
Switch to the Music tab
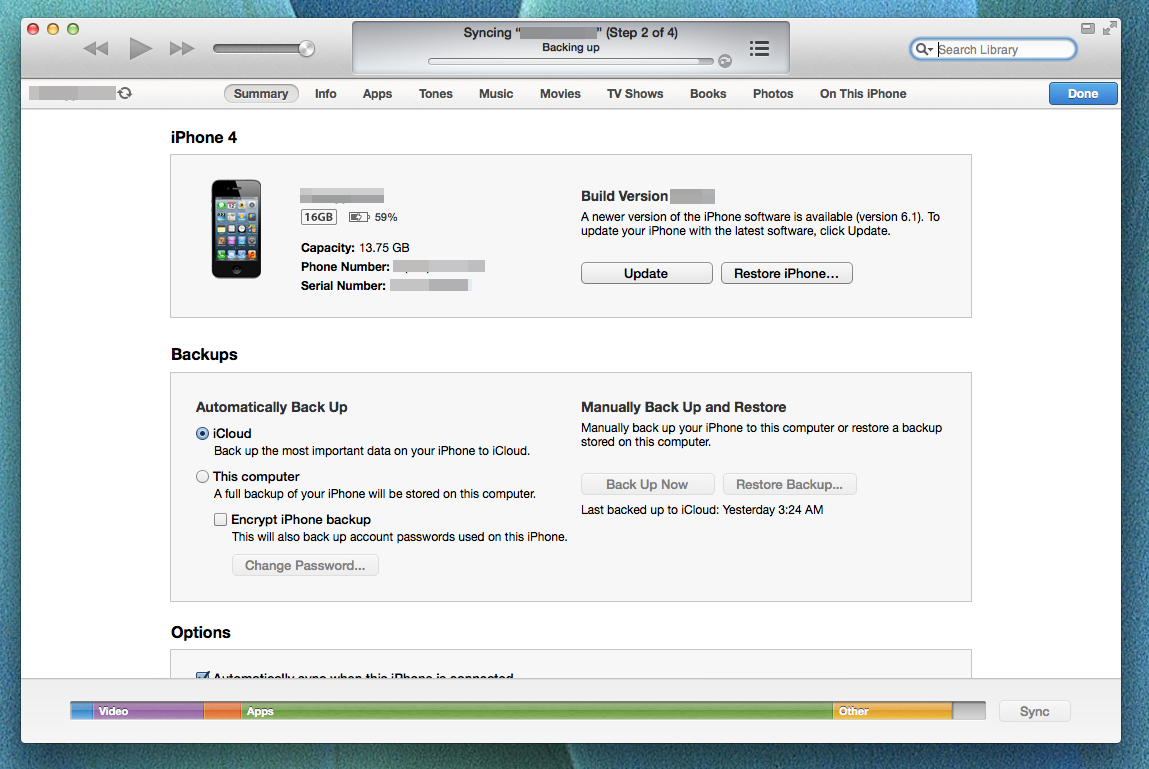pos(496,94)
